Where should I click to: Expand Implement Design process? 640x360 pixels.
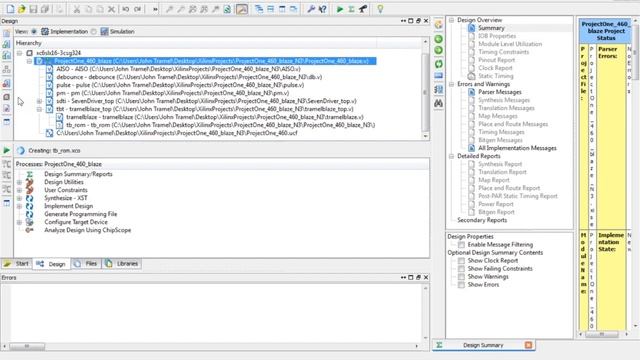(19, 206)
